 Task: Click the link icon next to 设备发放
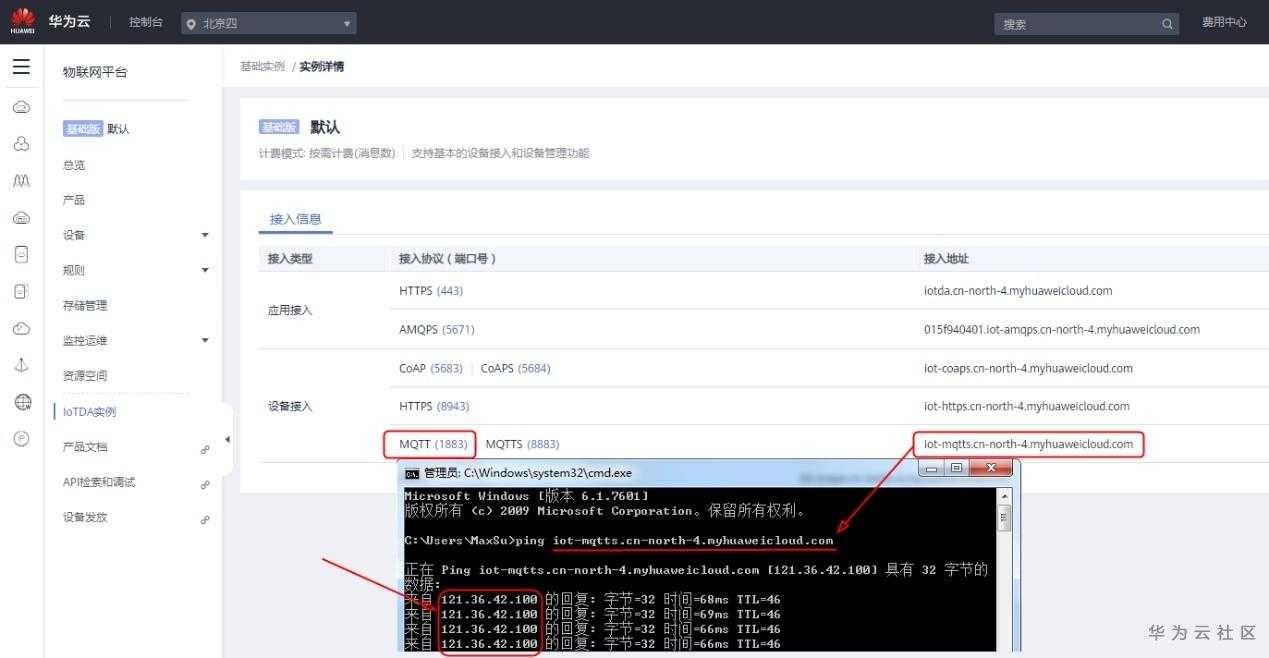pos(205,519)
